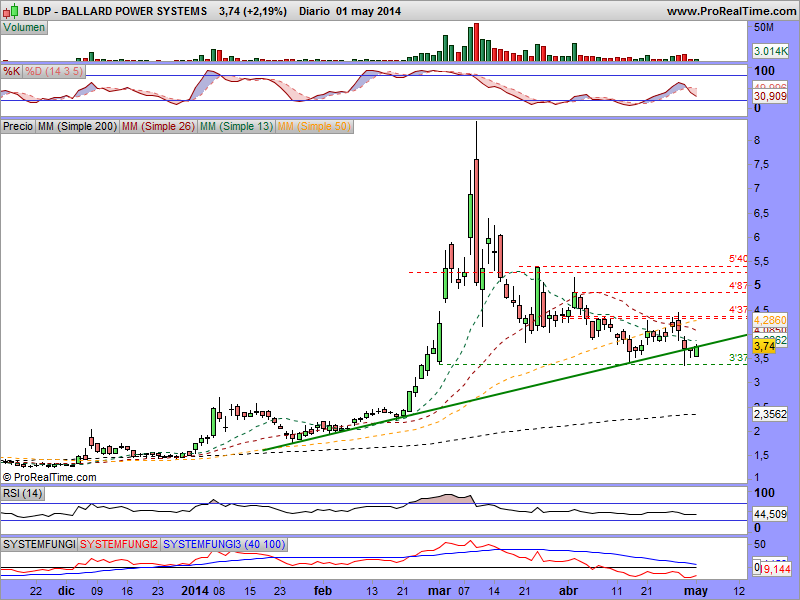Click the candlestick chart icon beside BLDP

[11, 10]
